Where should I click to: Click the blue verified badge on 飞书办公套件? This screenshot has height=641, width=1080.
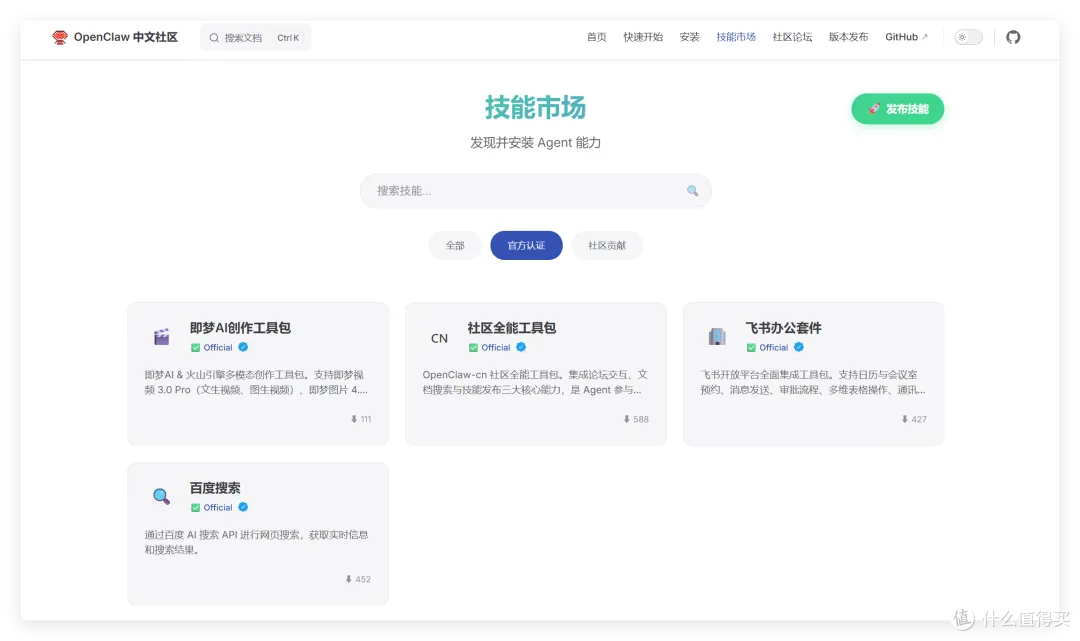pyautogui.click(x=799, y=347)
